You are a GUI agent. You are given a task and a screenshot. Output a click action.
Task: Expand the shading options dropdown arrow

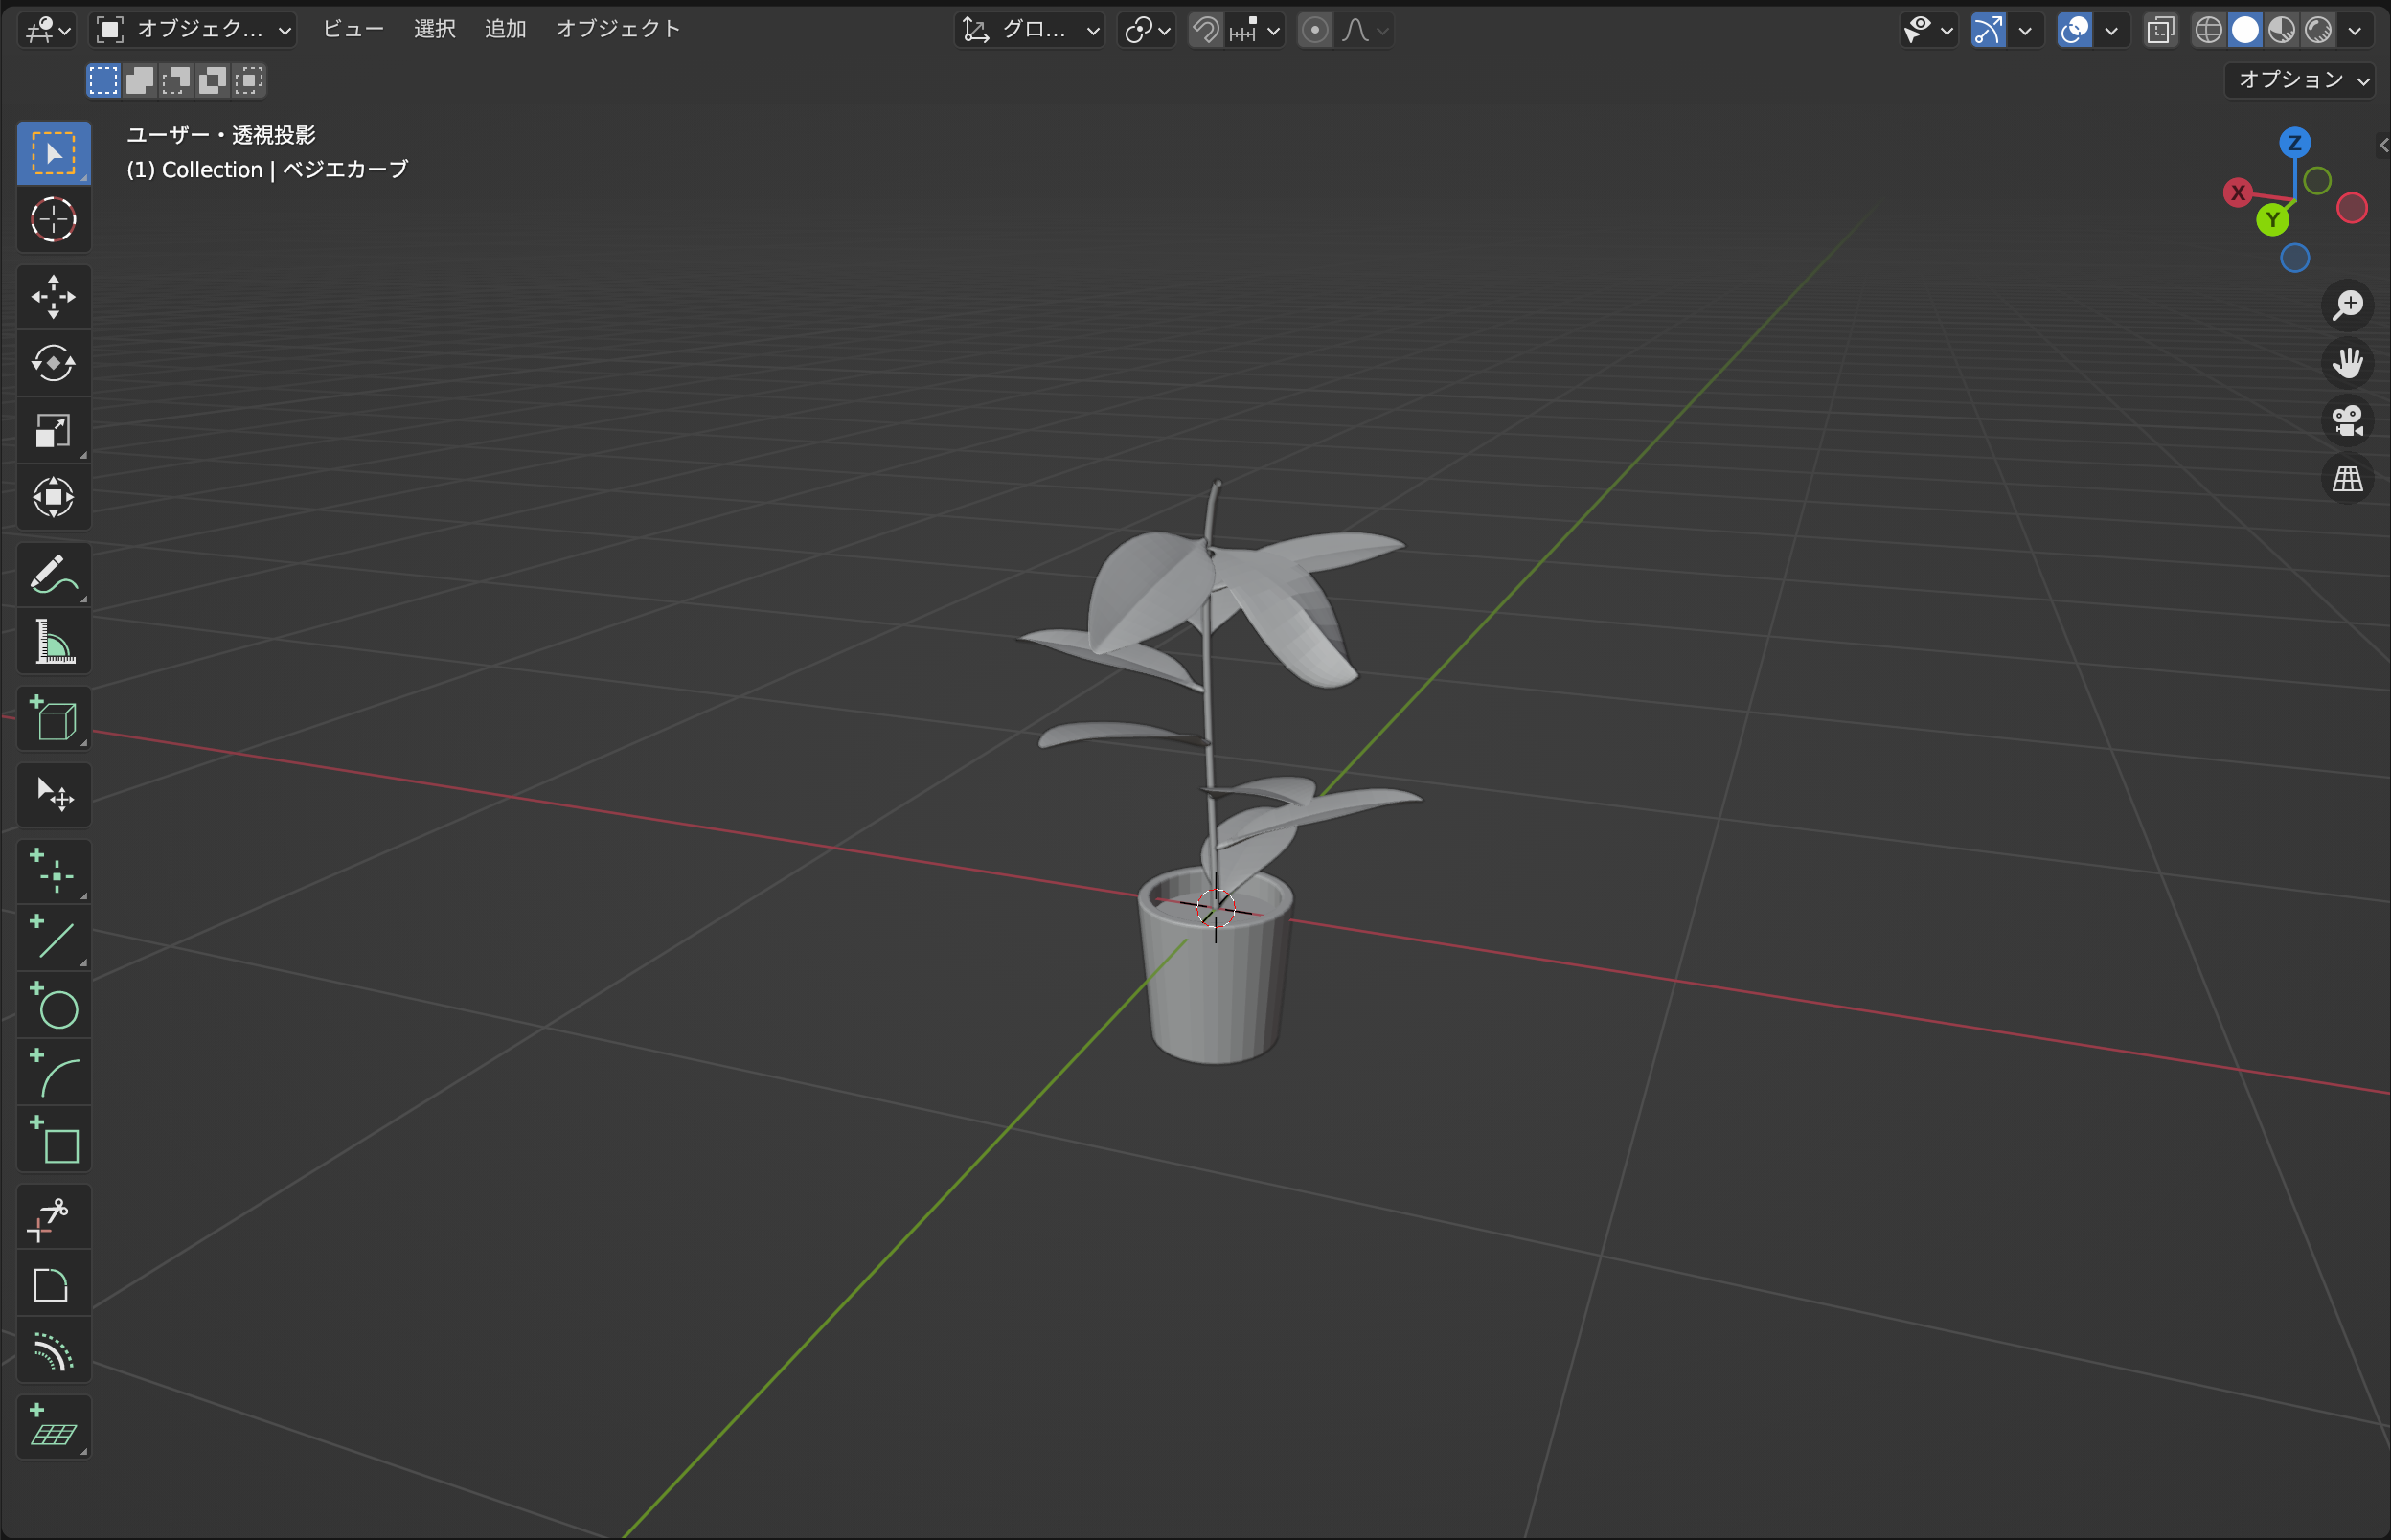pyautogui.click(x=2355, y=30)
